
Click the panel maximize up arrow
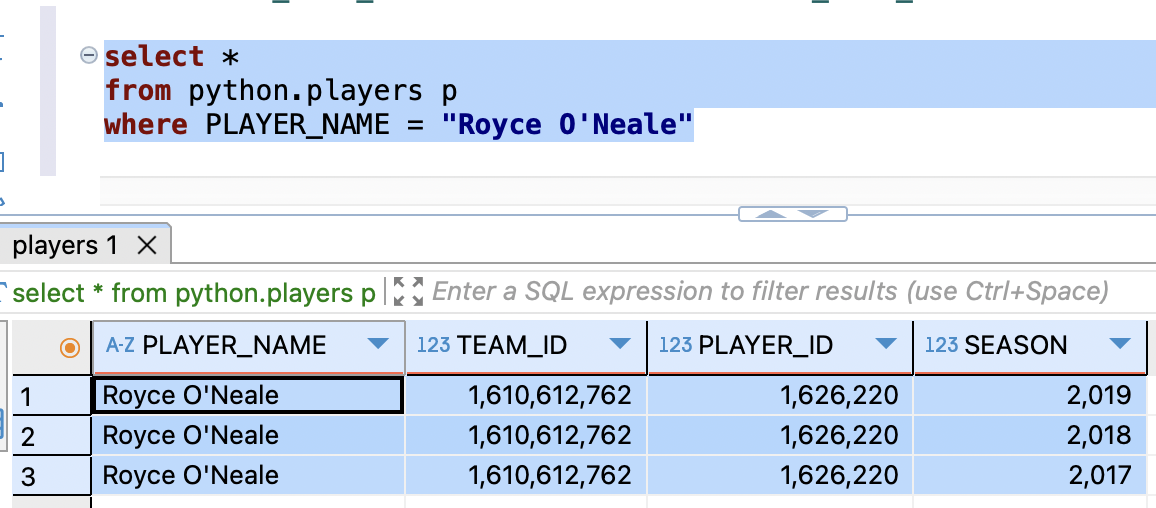[x=771, y=214]
